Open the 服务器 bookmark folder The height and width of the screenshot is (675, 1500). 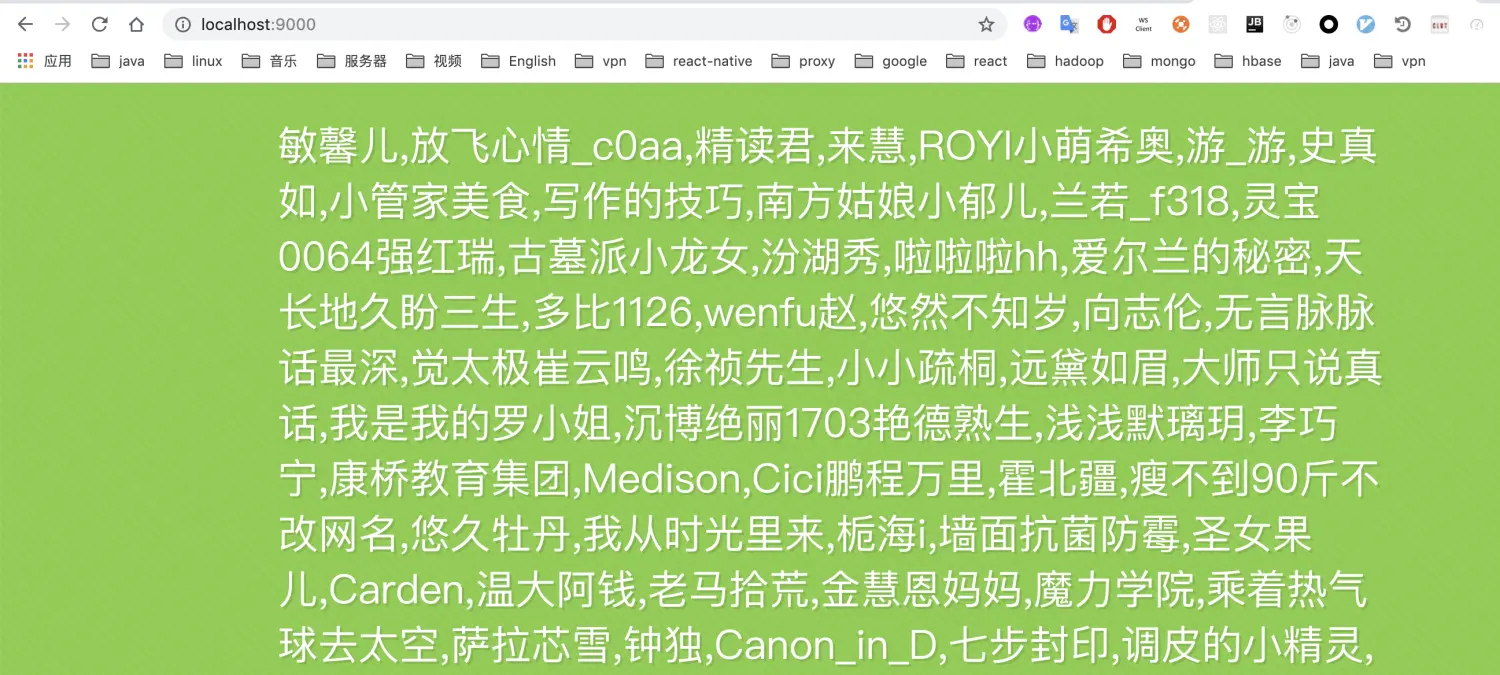pos(352,61)
